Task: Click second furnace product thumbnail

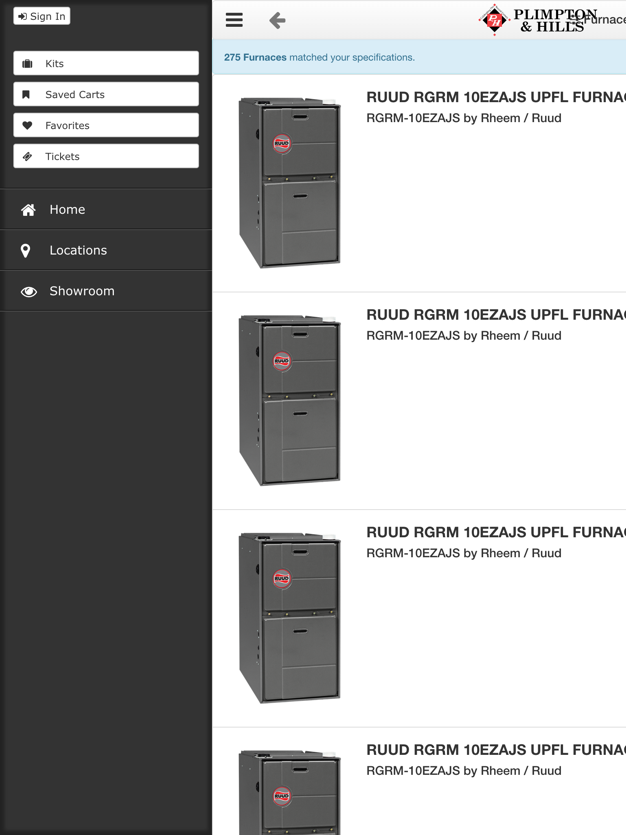Action: tap(289, 400)
